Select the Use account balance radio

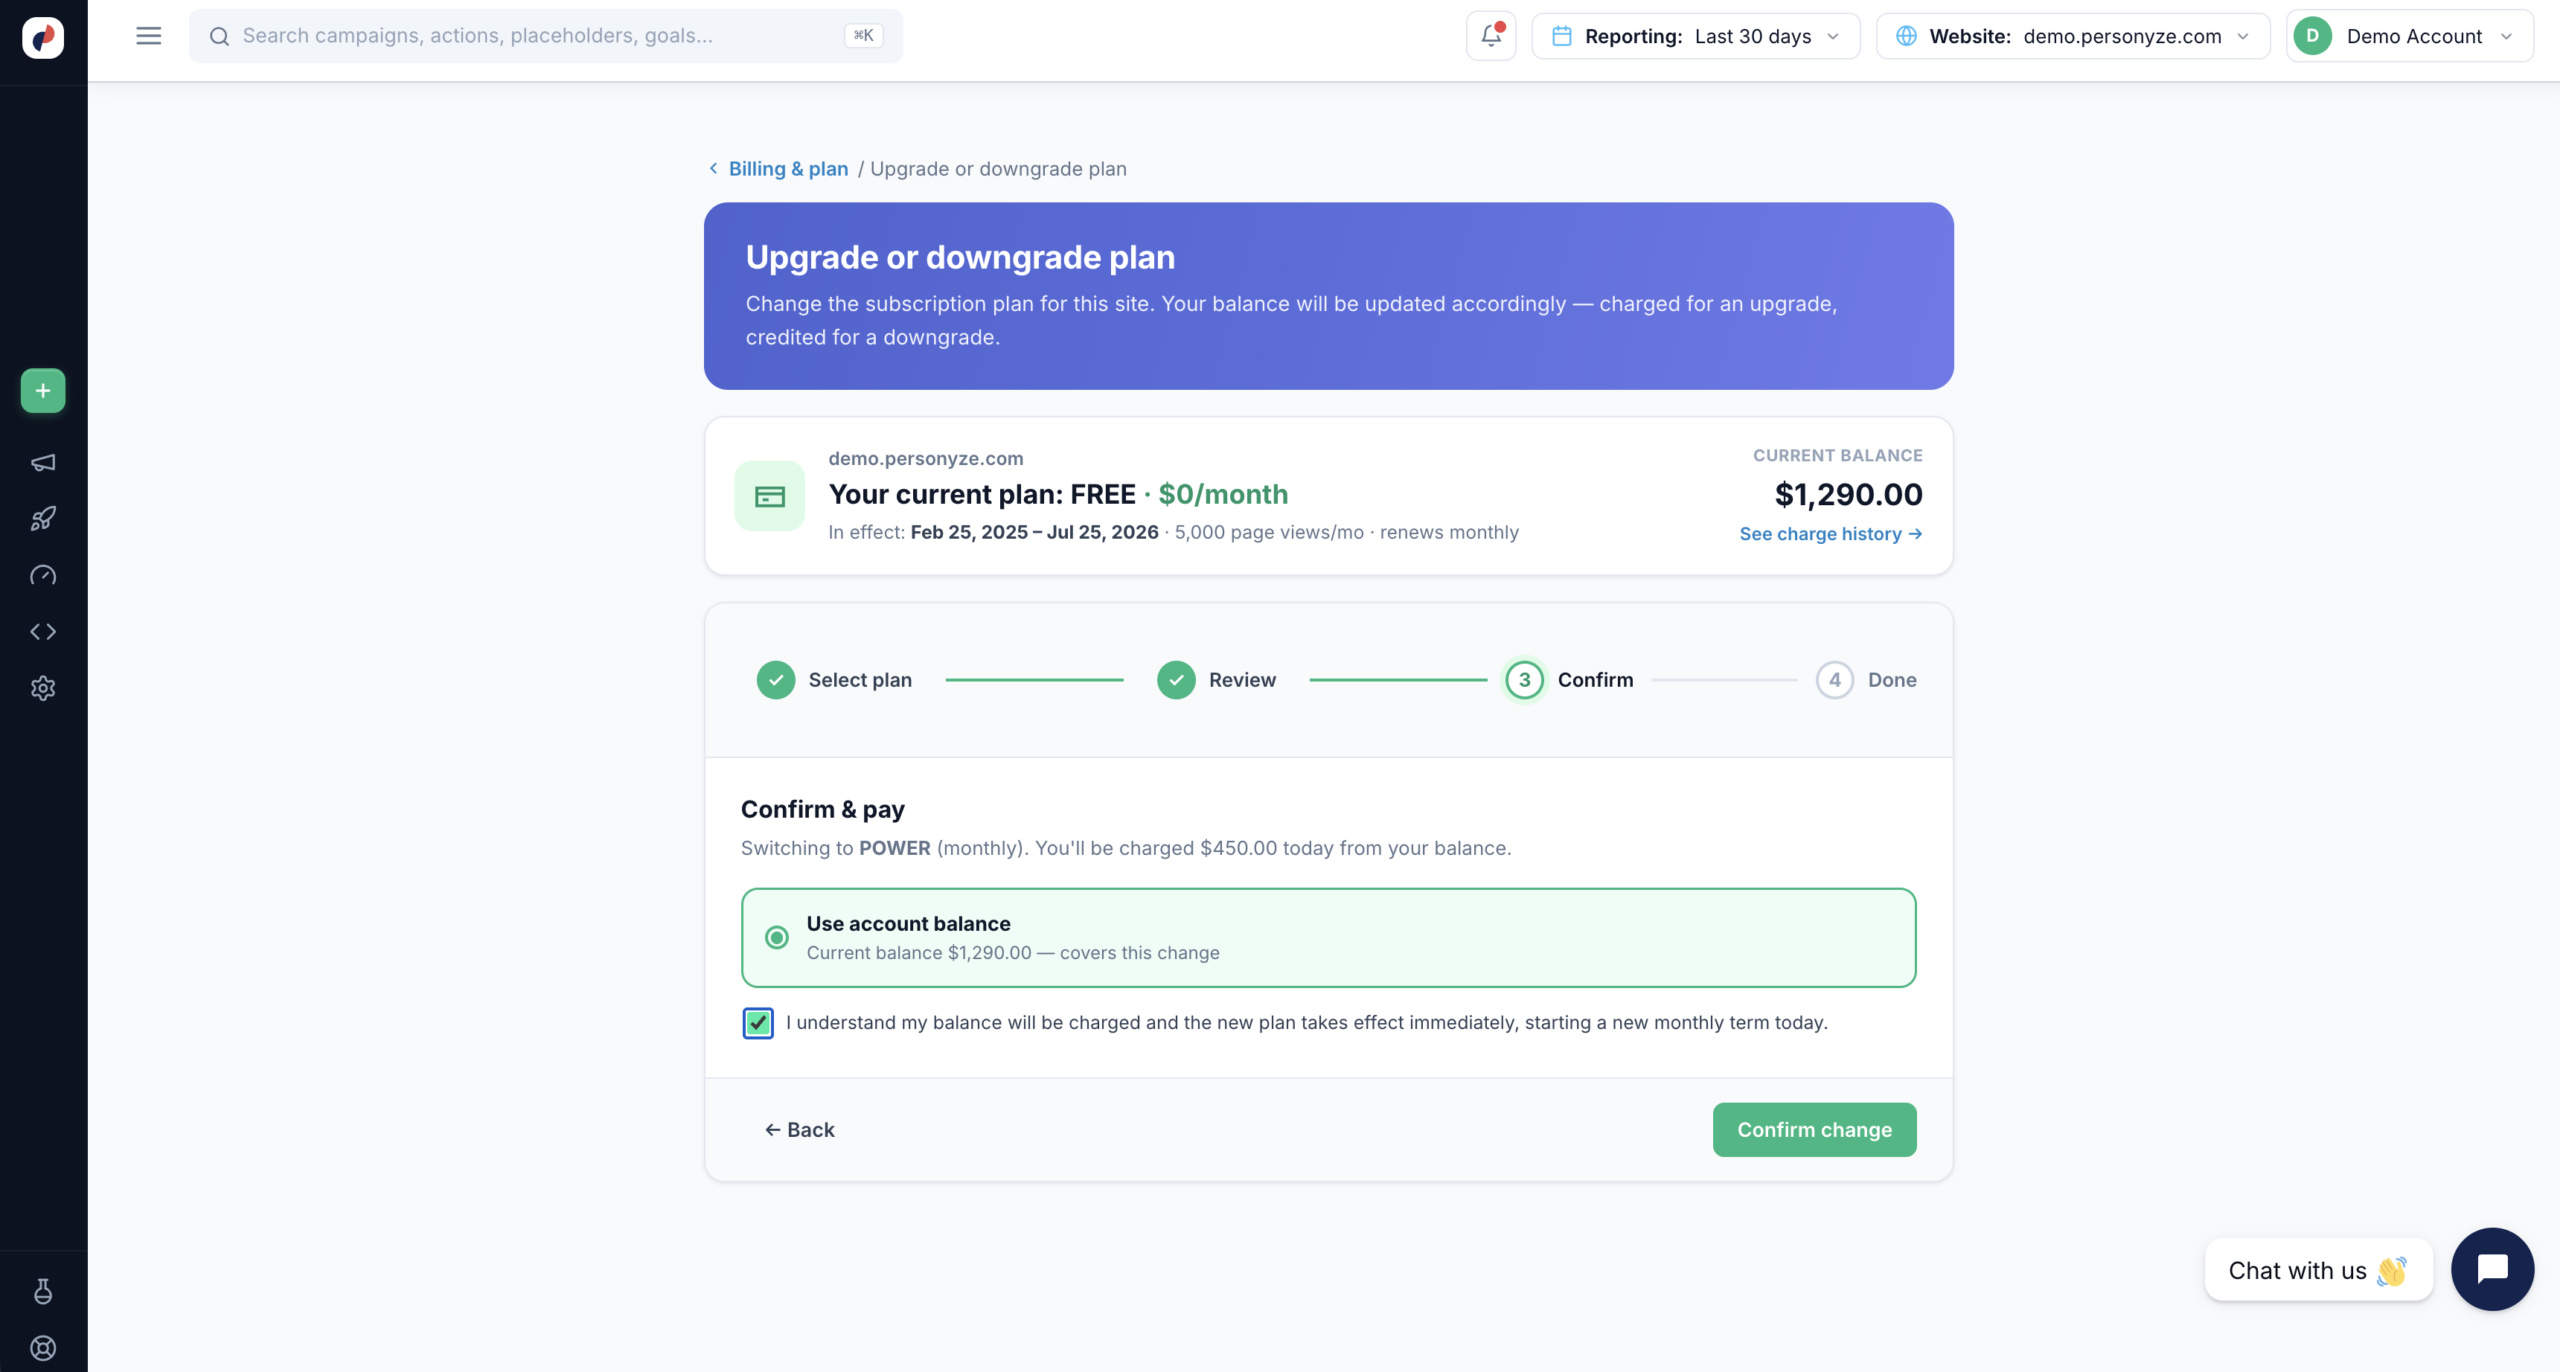click(776, 938)
